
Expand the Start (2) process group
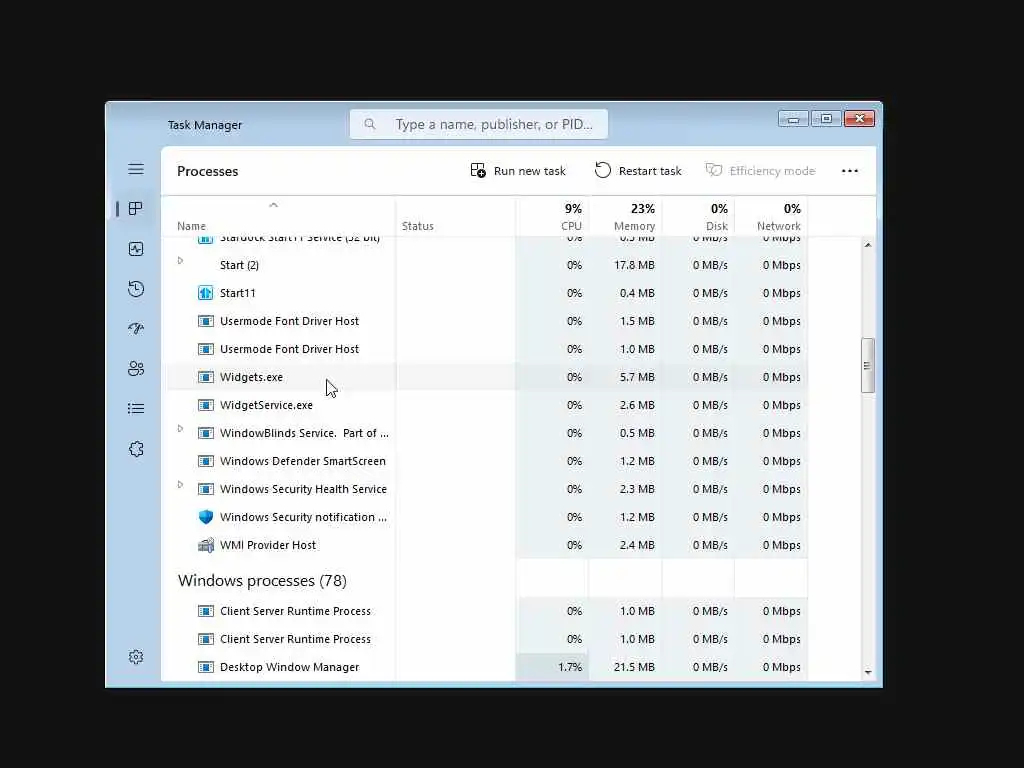click(x=180, y=261)
